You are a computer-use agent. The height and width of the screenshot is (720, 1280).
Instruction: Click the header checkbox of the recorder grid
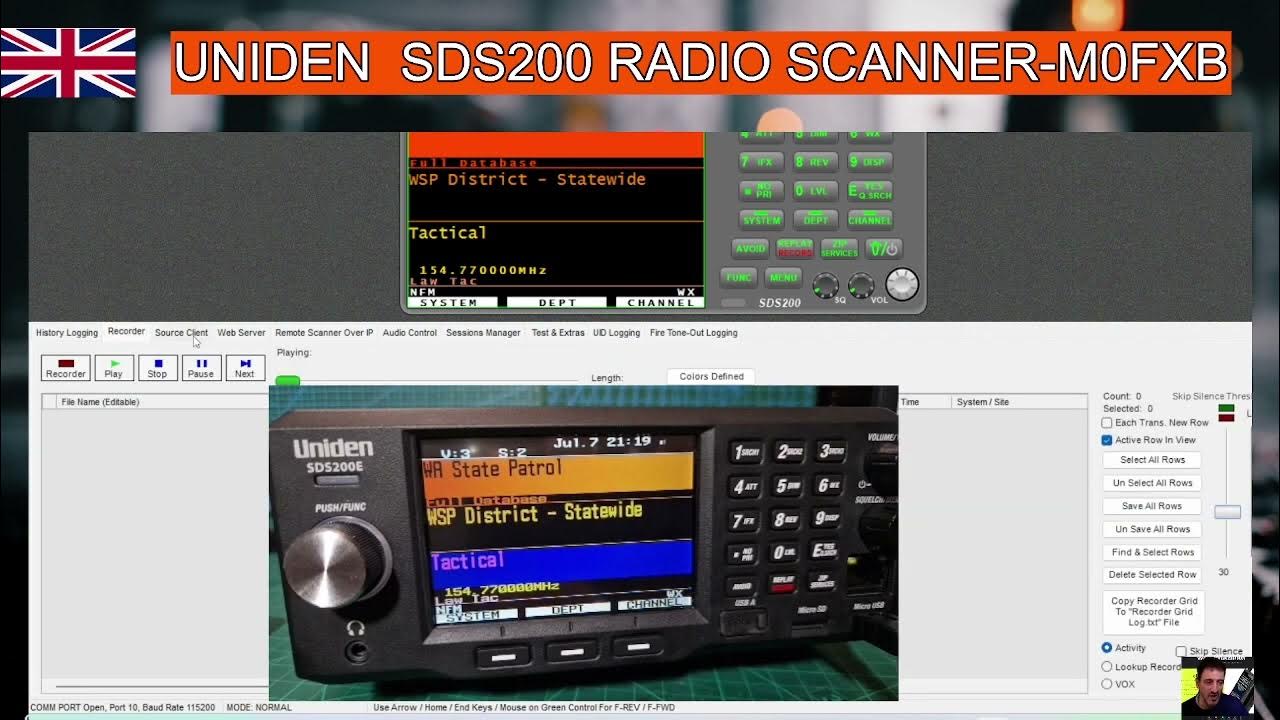coord(48,402)
